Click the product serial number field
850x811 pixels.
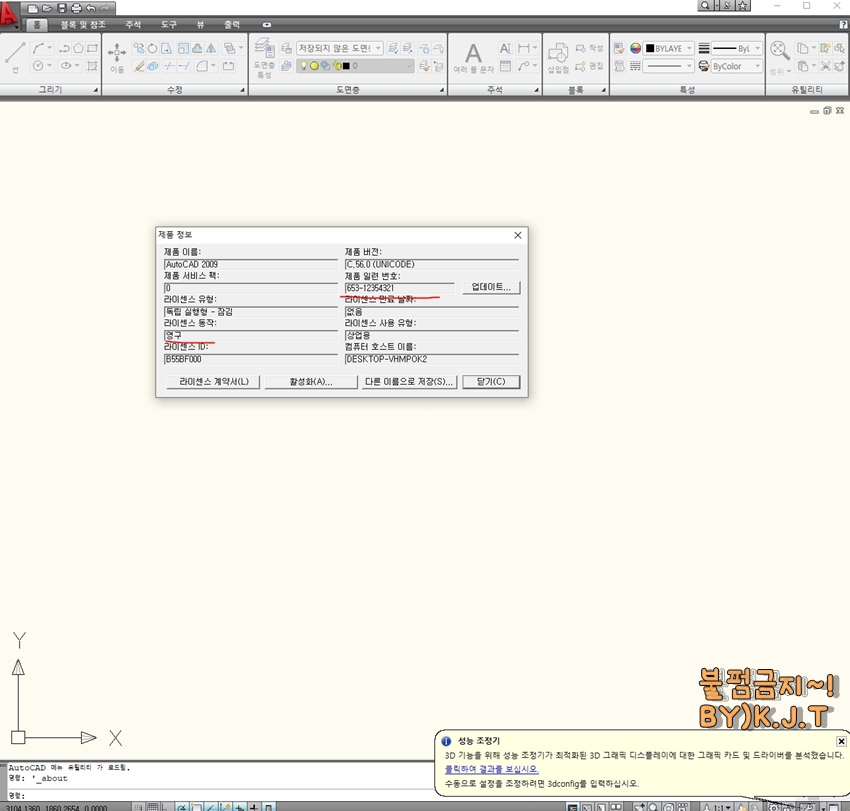(x=399, y=288)
